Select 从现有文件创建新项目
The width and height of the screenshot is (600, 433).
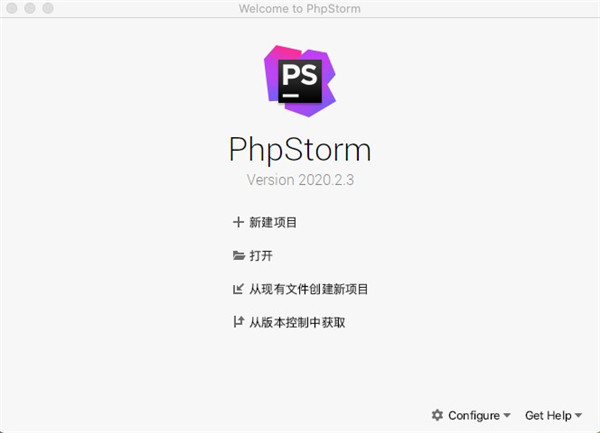tap(308, 289)
